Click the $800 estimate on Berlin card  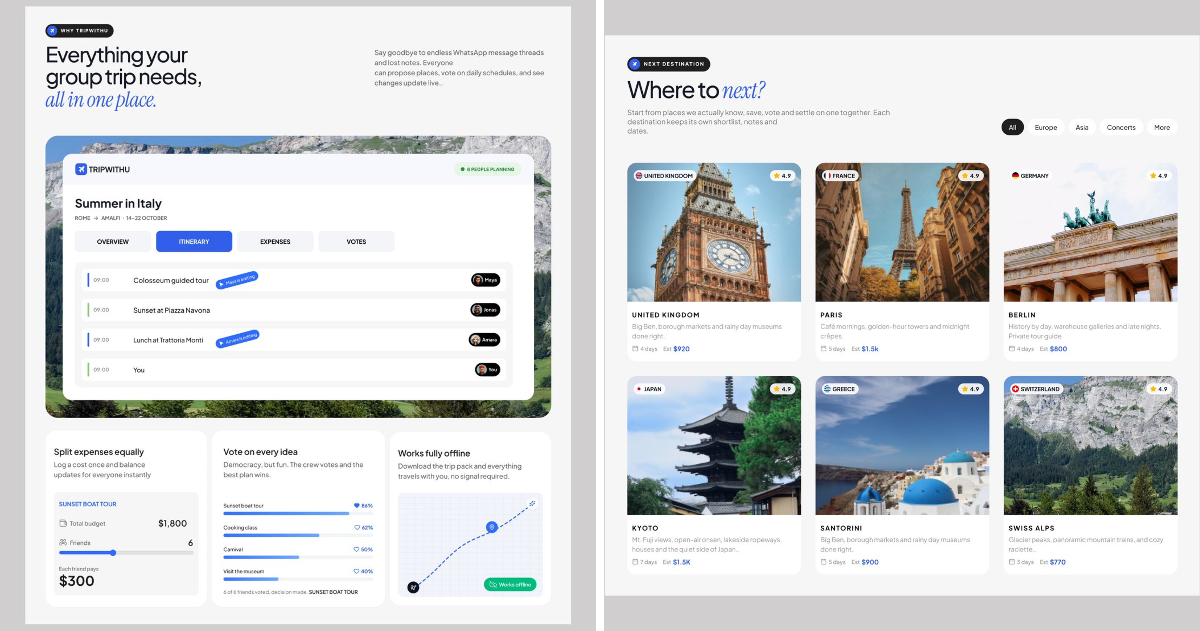coord(1058,349)
